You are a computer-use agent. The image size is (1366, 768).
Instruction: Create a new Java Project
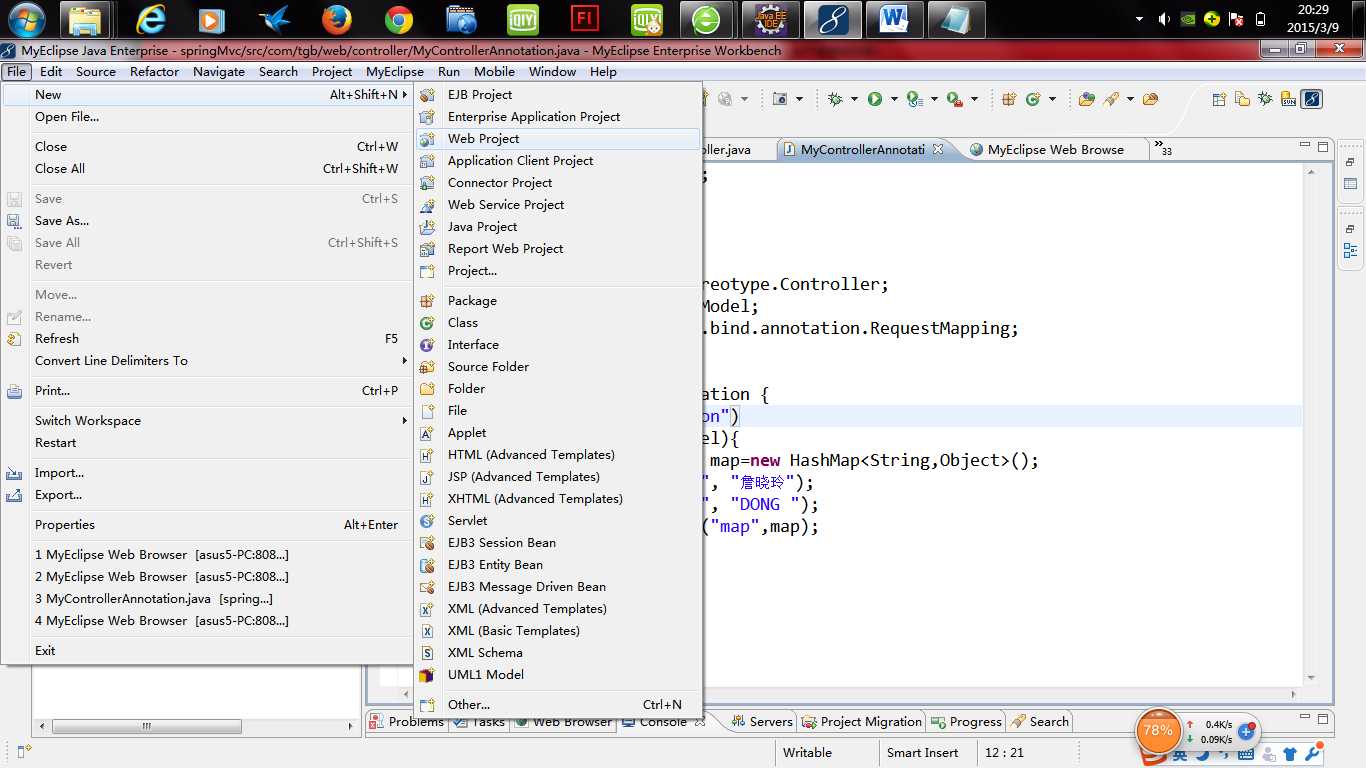[x=557, y=227]
